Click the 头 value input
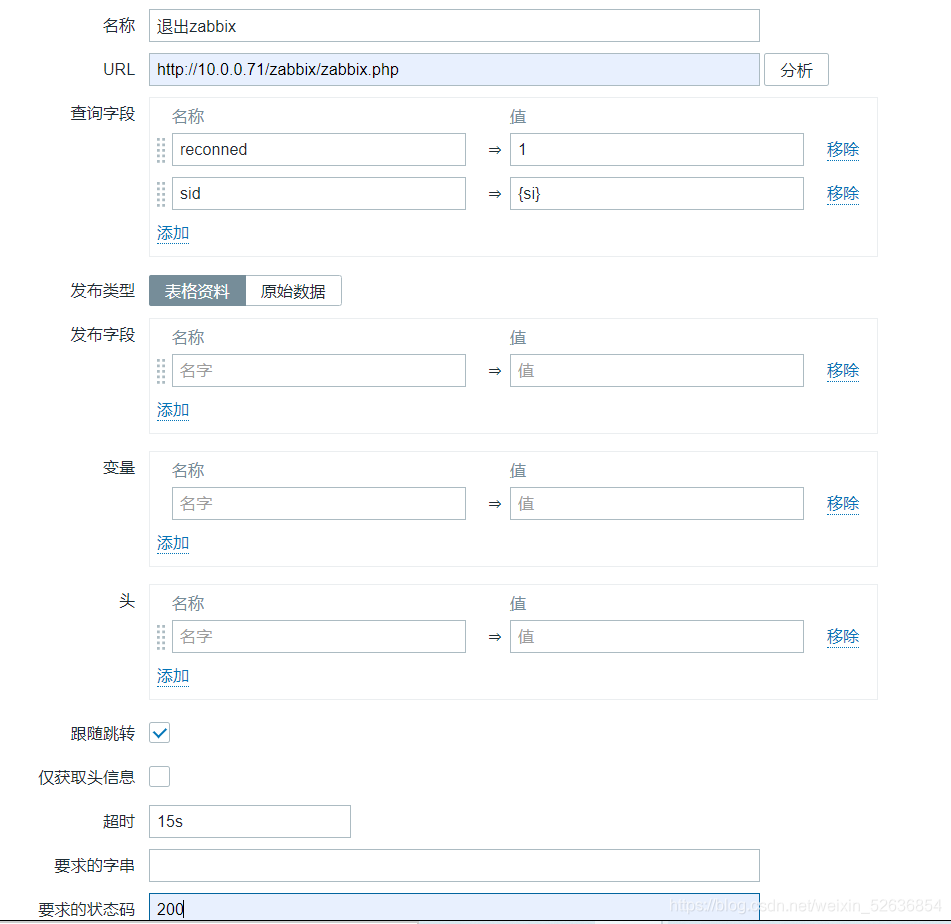Image resolution: width=951 pixels, height=924 pixels. [x=656, y=636]
